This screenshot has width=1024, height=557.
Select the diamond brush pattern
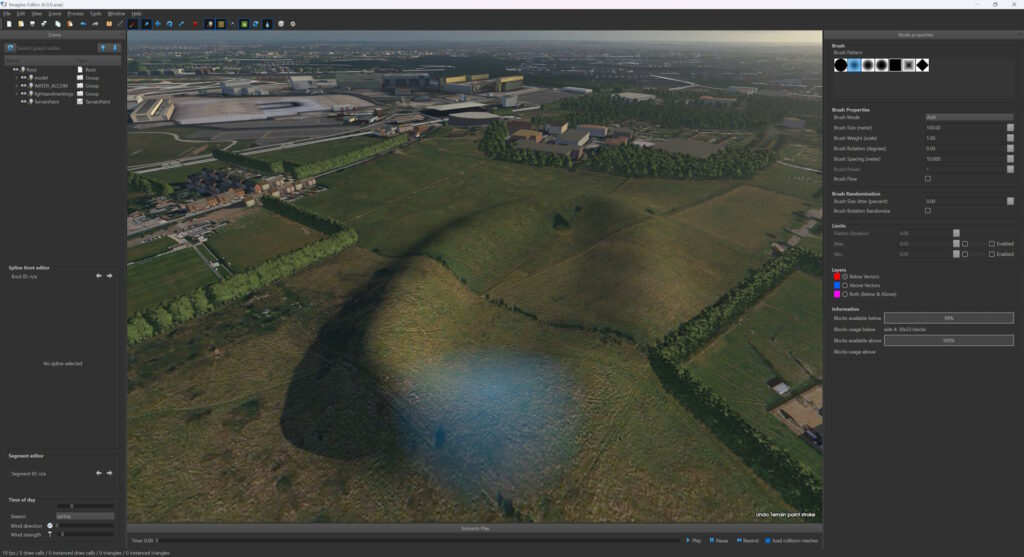click(x=922, y=65)
